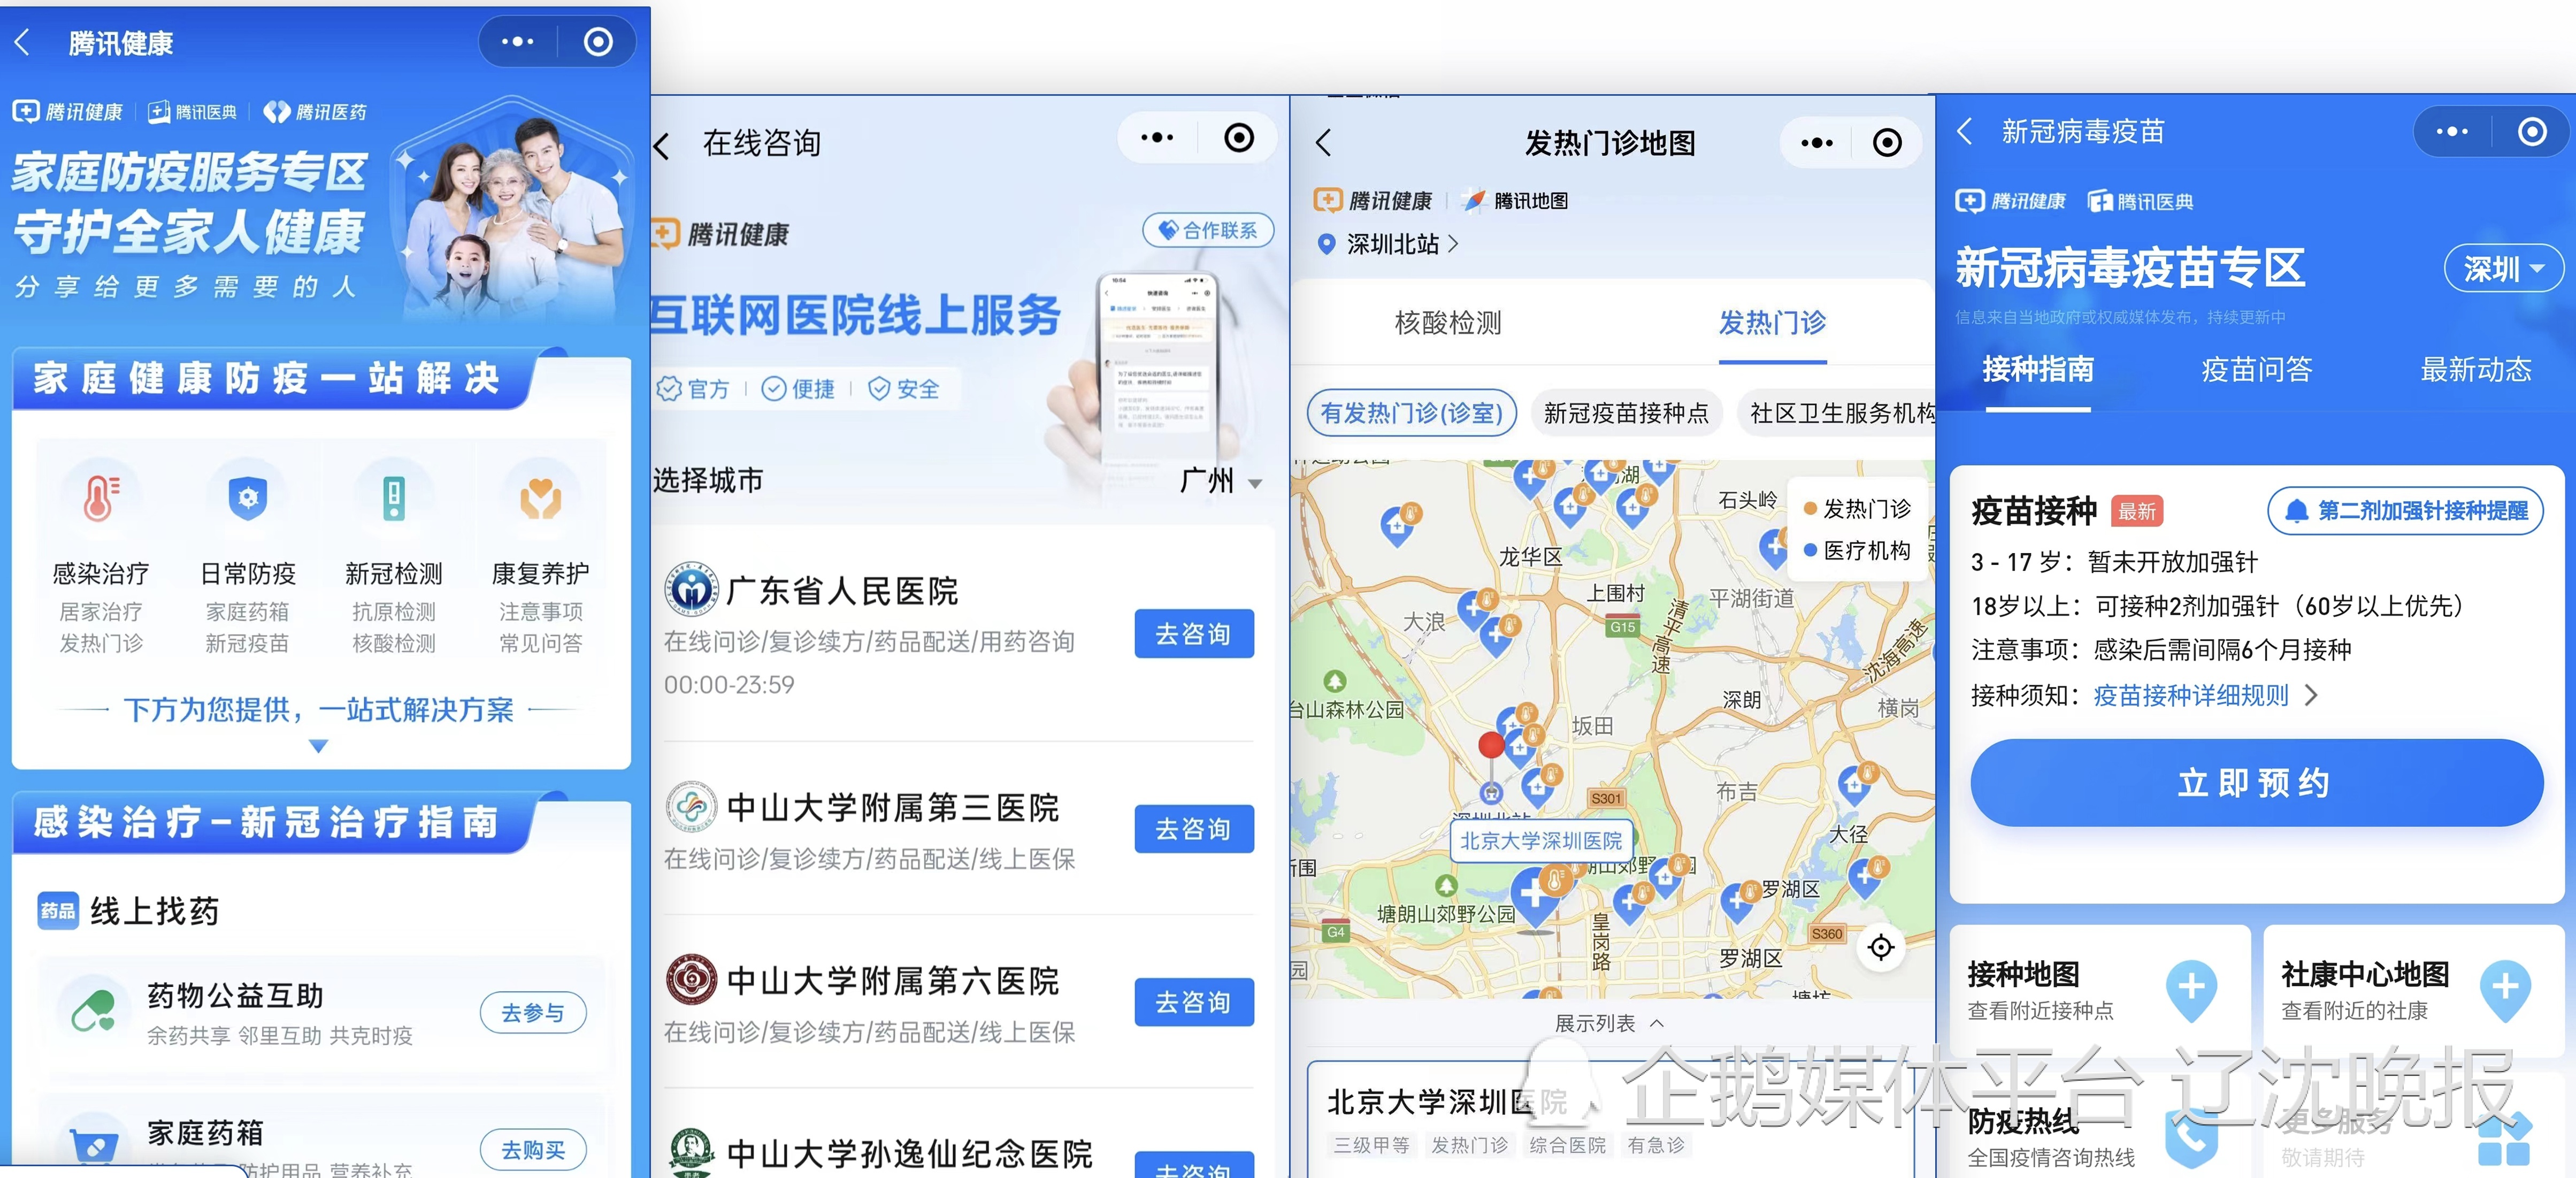
Task: Tap the 北京大学深圳医院 map label
Action: coord(1540,840)
